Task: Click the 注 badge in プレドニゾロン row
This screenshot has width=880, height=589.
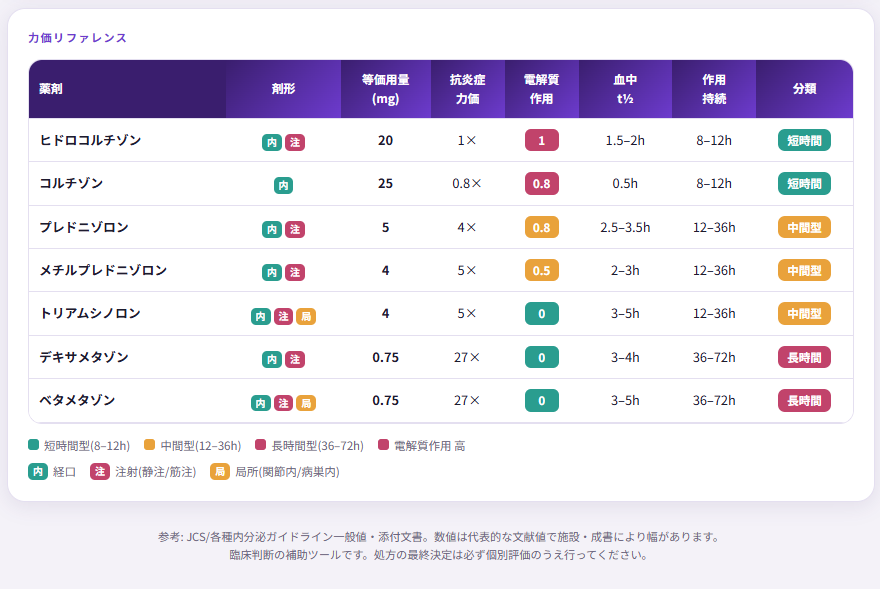Action: click(295, 229)
